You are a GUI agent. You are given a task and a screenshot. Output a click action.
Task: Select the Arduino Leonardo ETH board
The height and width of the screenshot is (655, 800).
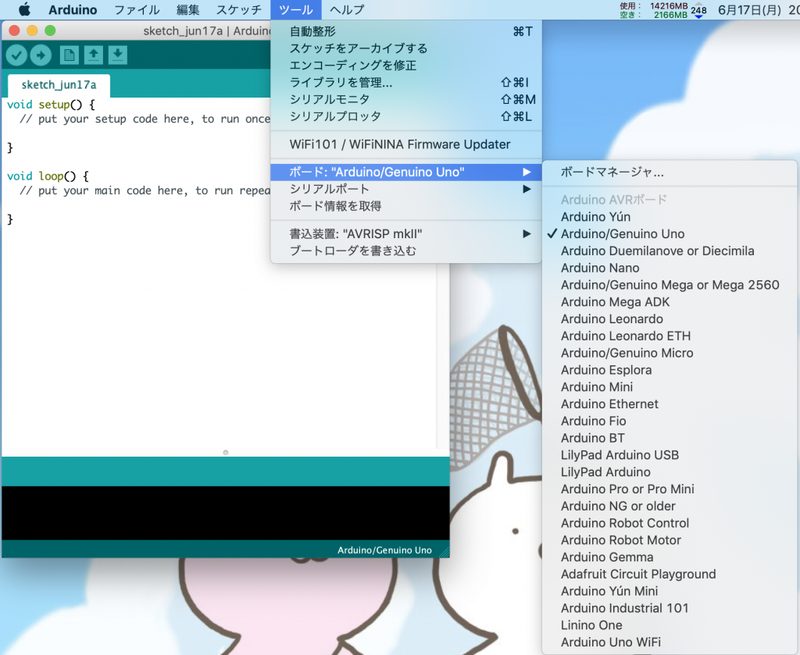click(669, 336)
